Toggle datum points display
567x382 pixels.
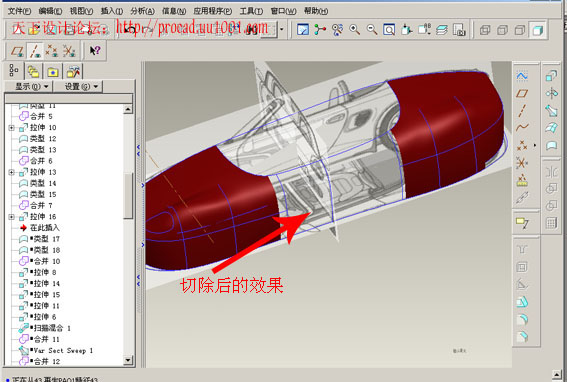pos(52,51)
